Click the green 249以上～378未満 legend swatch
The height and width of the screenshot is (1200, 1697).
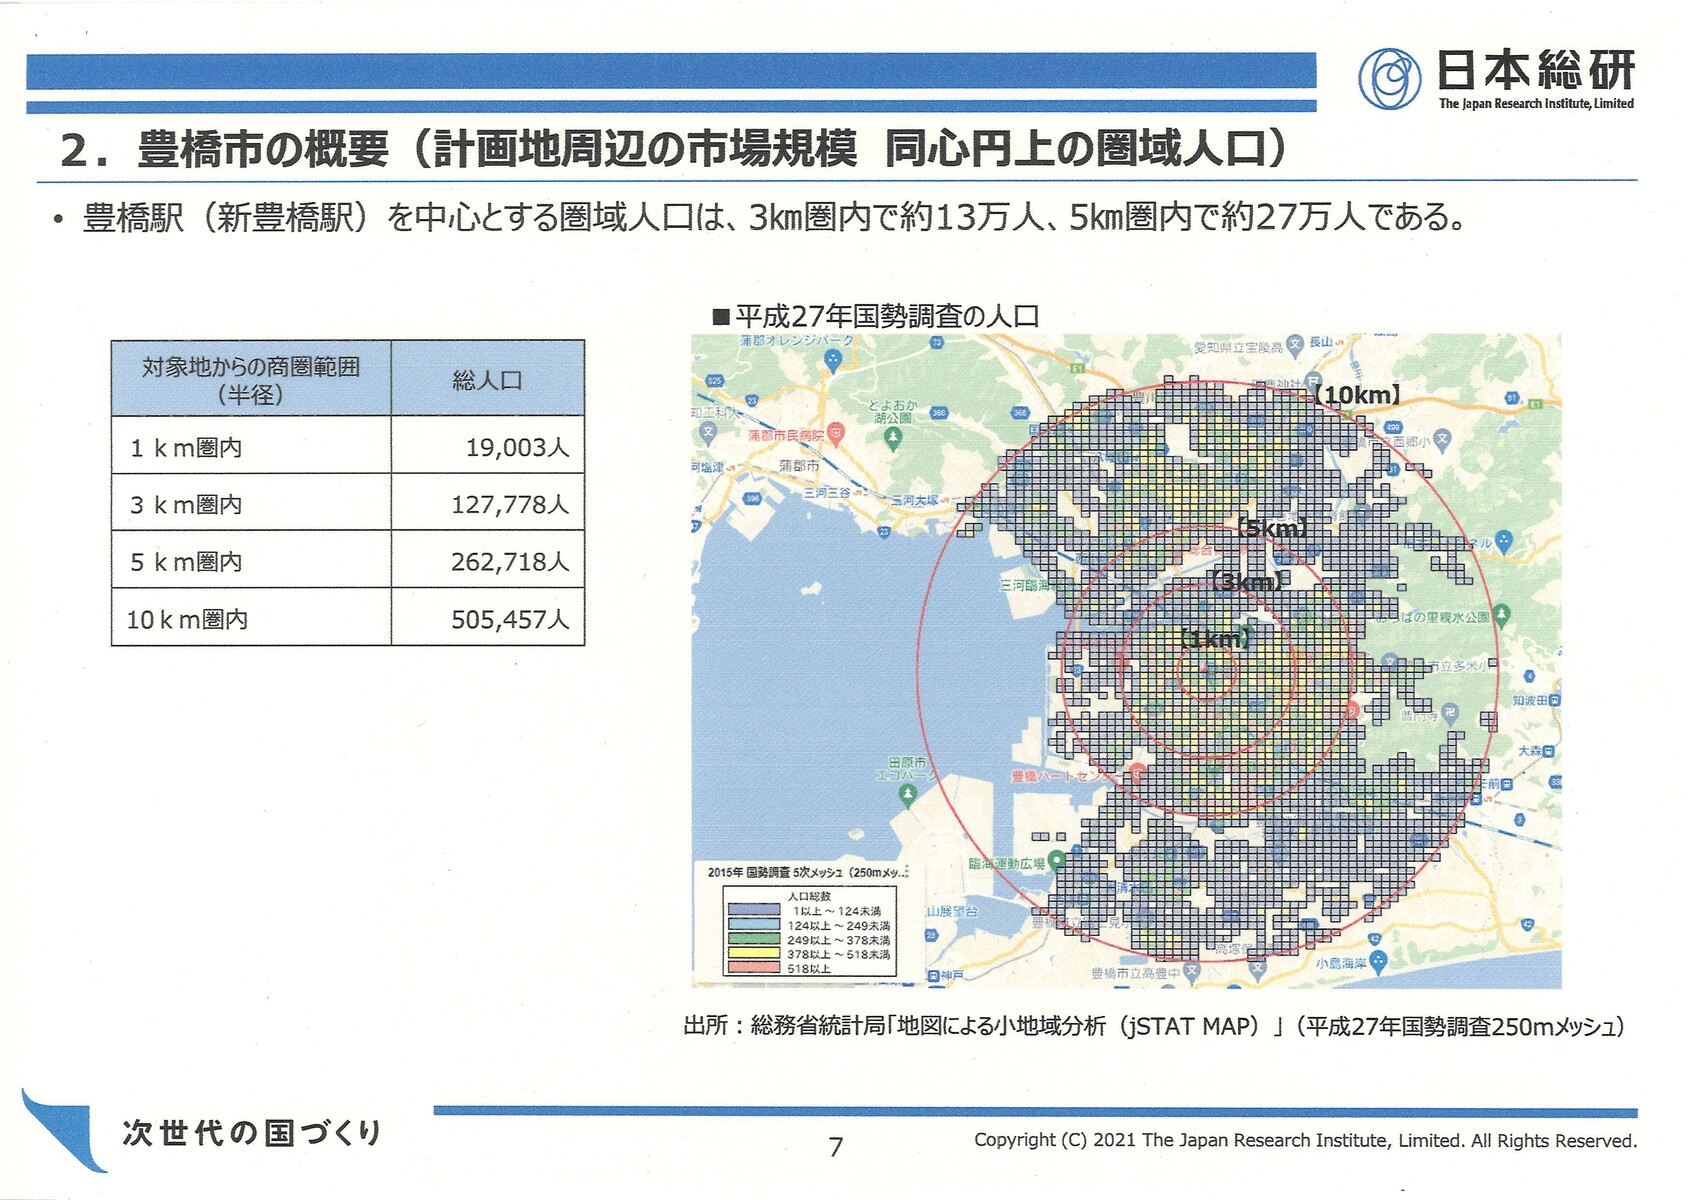tap(754, 939)
